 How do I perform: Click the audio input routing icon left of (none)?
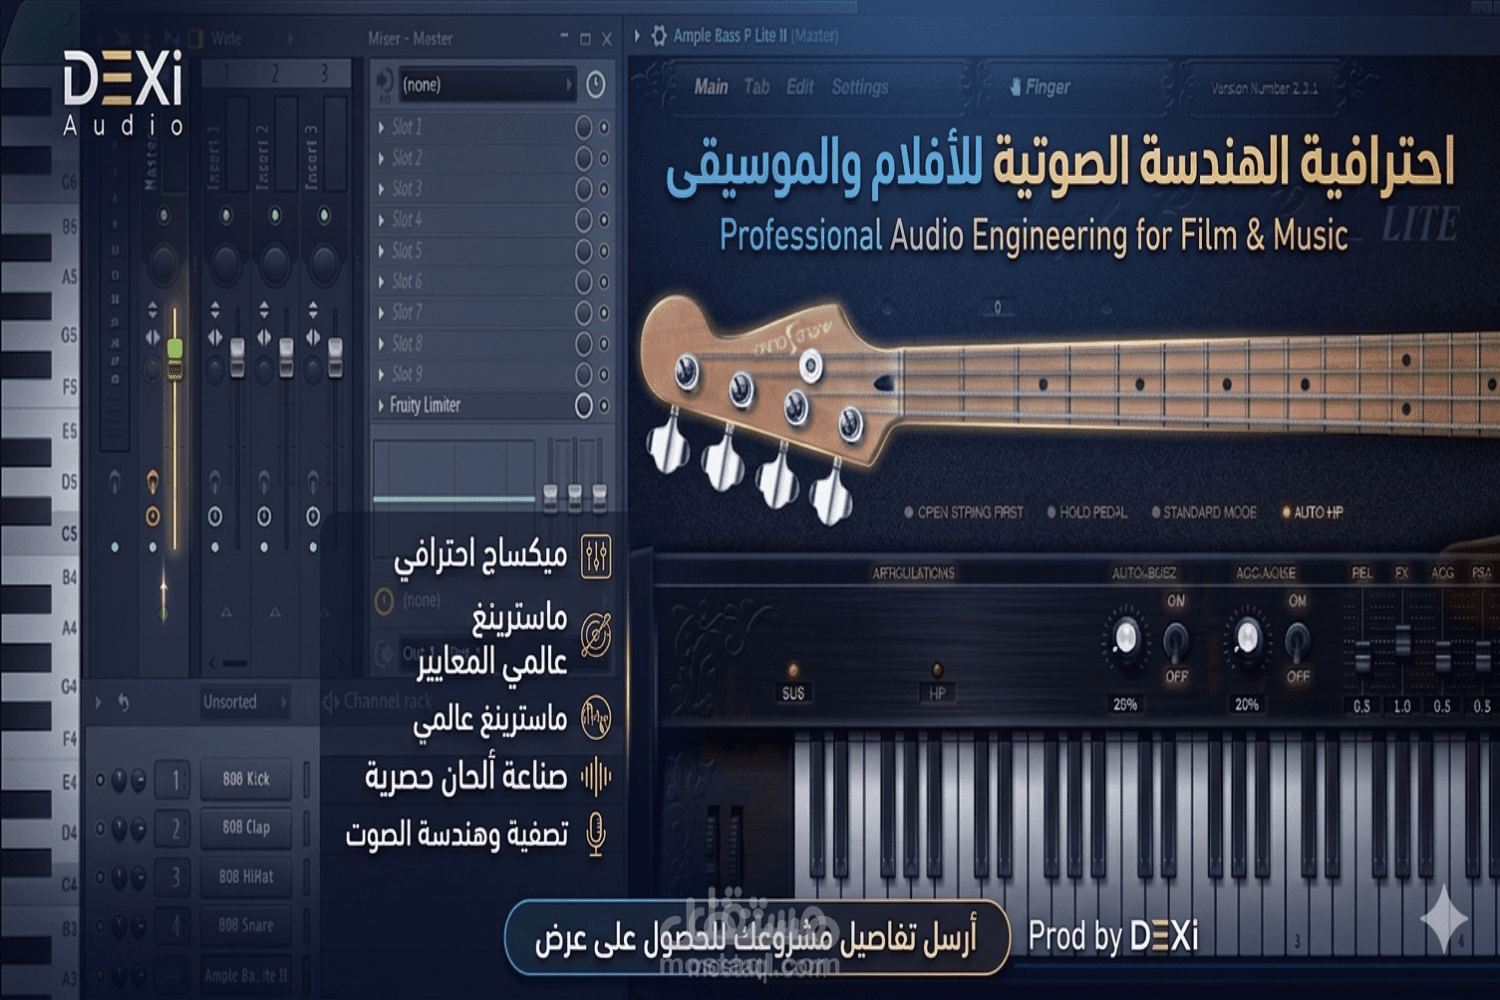[384, 84]
